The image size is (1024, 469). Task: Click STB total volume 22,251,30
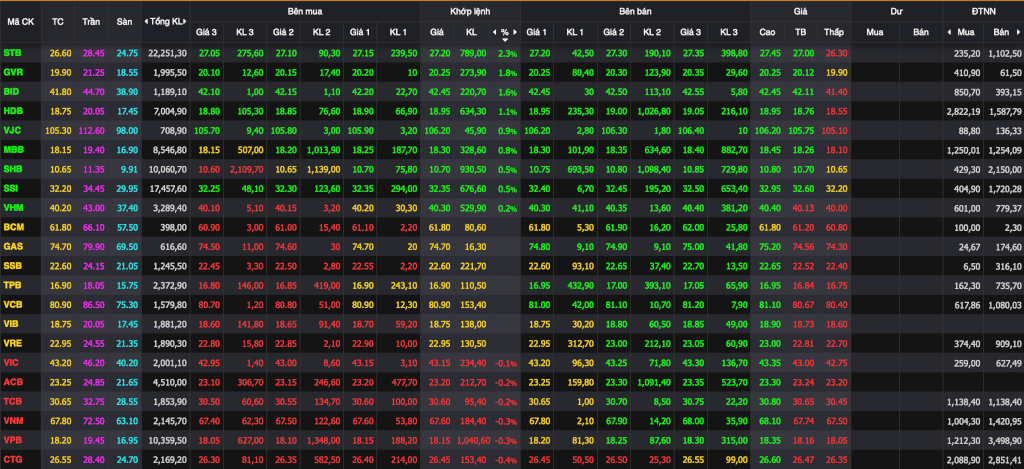(x=167, y=54)
